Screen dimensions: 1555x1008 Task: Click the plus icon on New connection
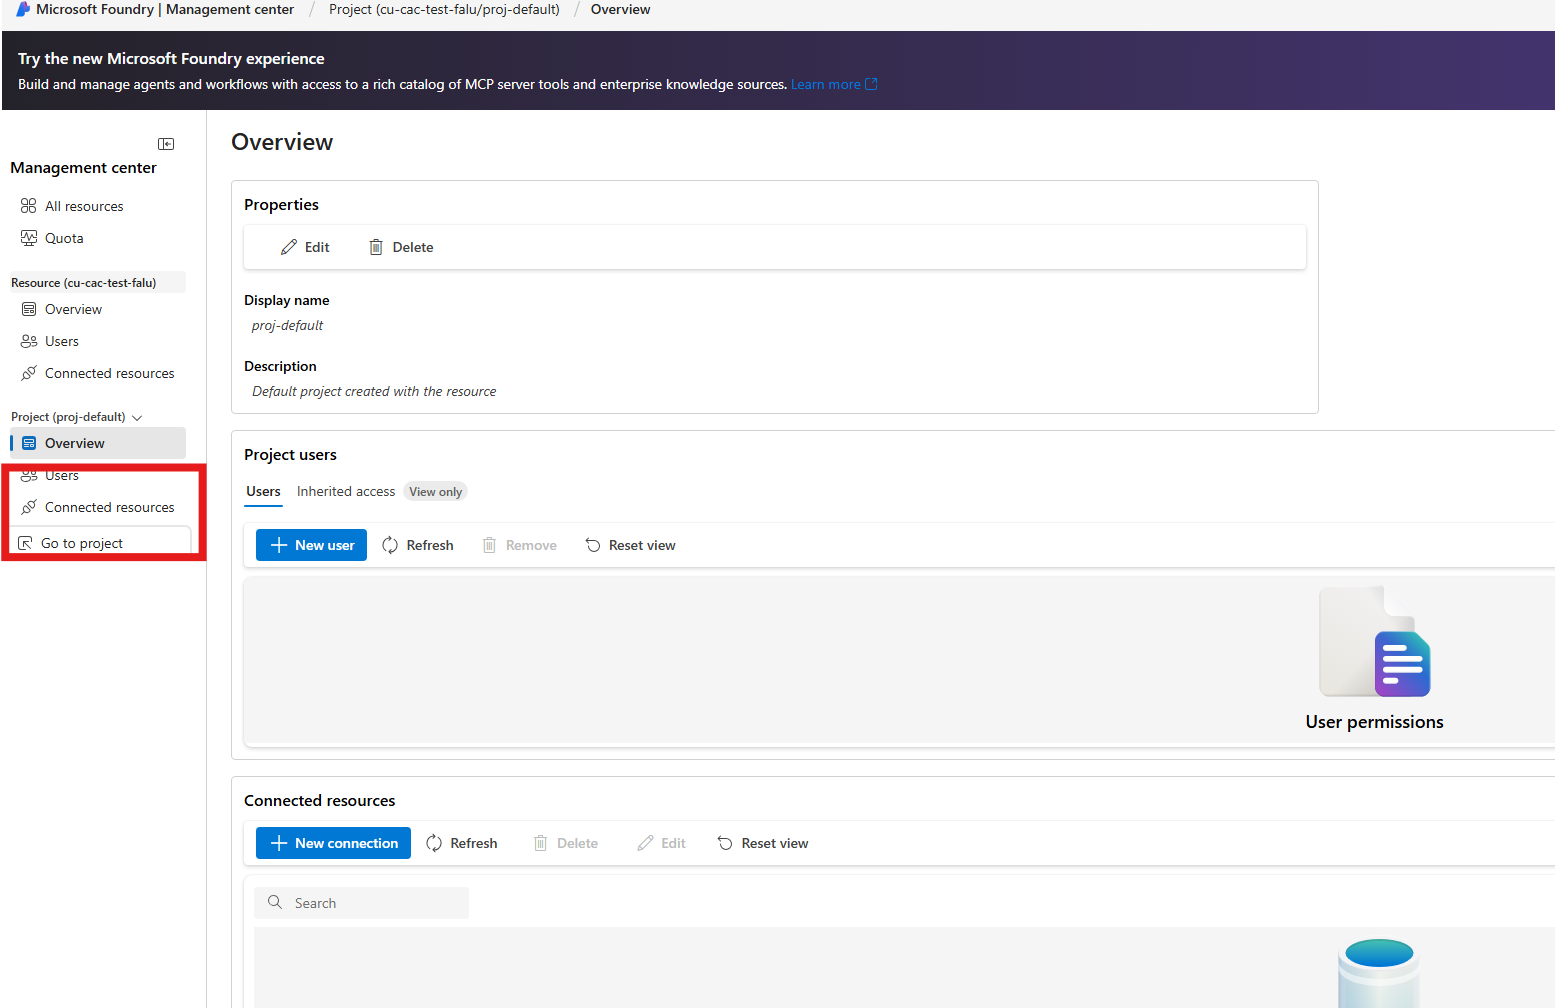point(279,843)
